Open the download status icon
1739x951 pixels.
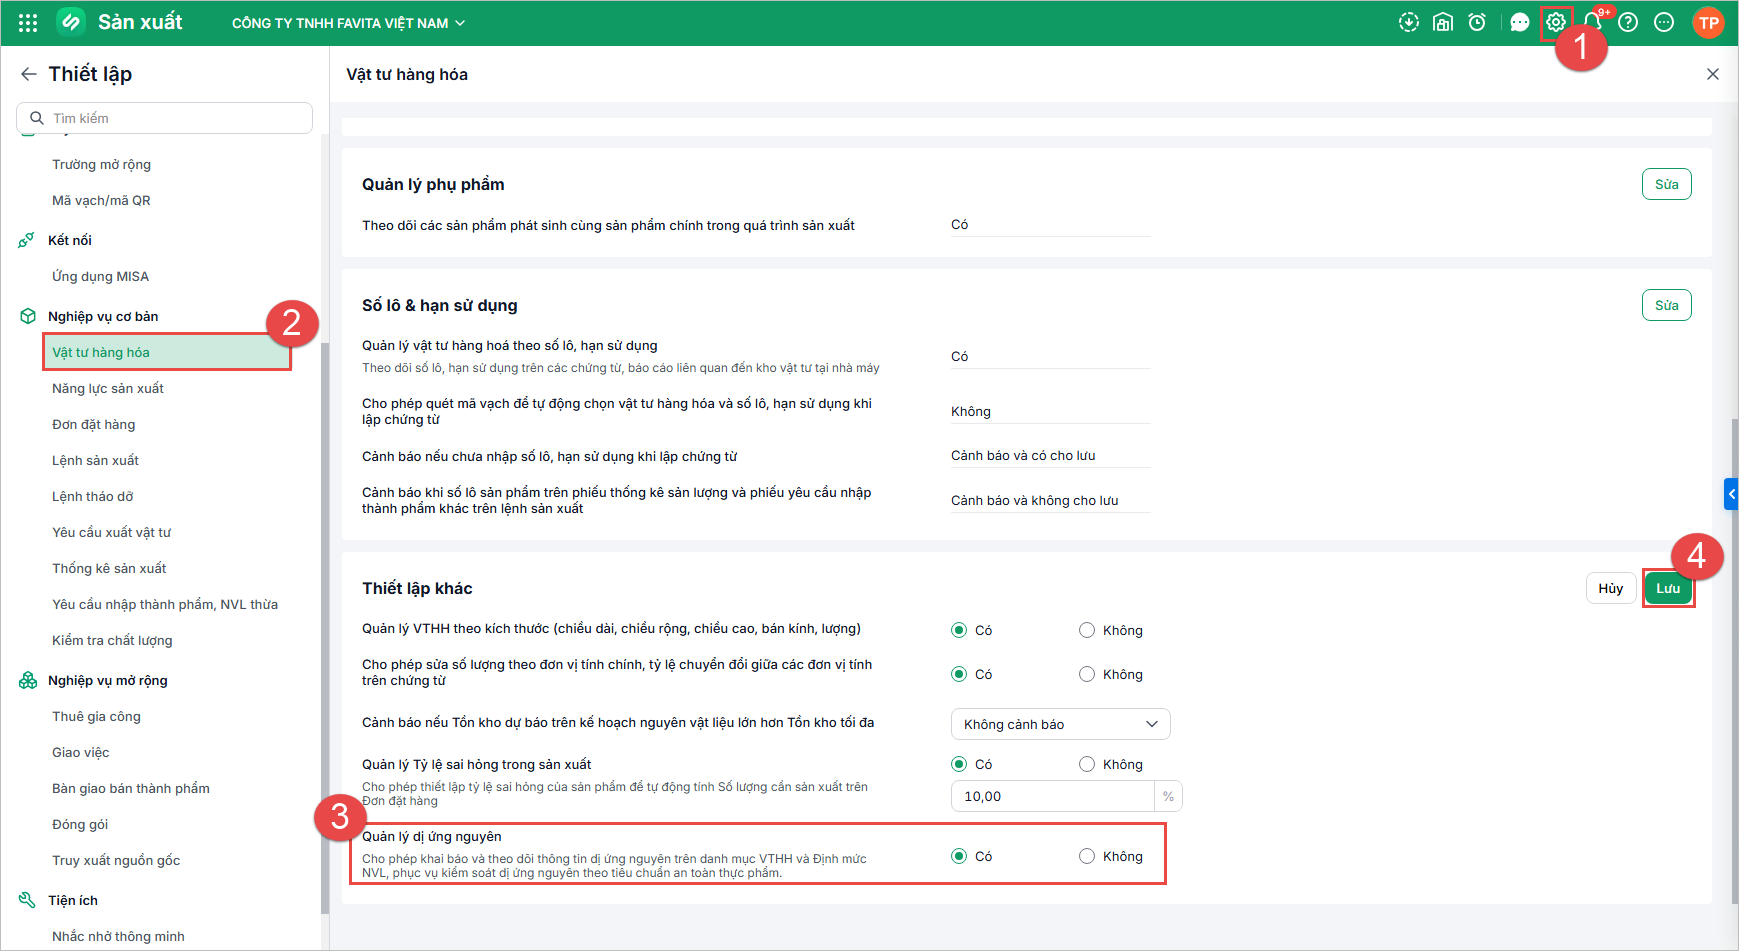(1408, 22)
